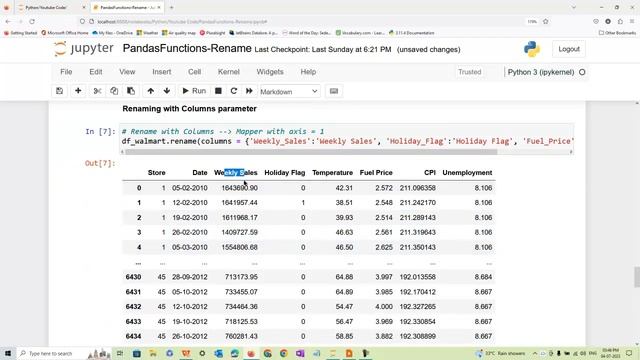
Task: Click the code cell horizontal scrollbar
Action: [311, 152]
